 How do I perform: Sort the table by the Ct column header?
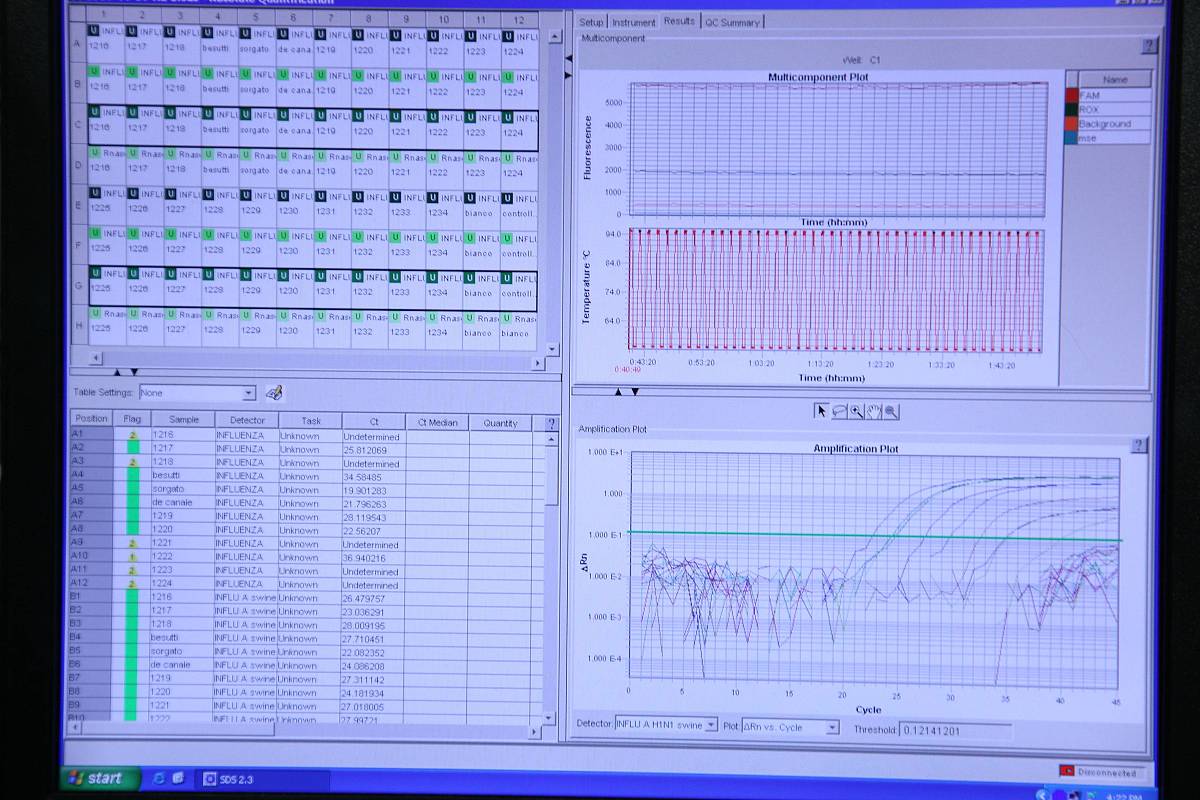(x=373, y=422)
